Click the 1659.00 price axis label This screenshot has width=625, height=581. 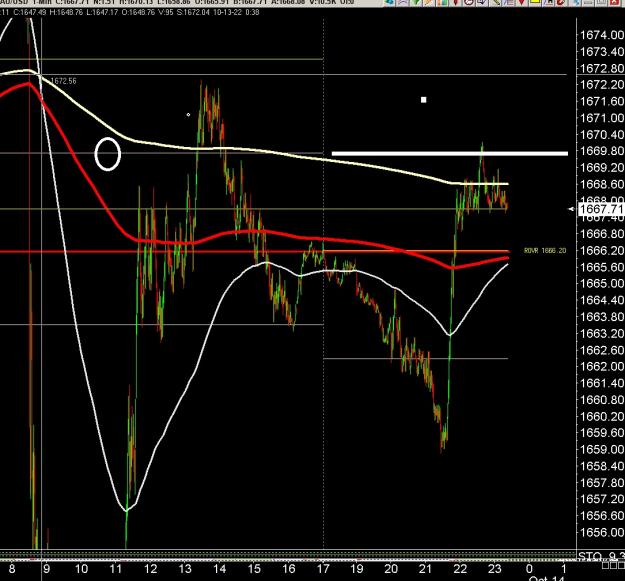click(x=601, y=449)
